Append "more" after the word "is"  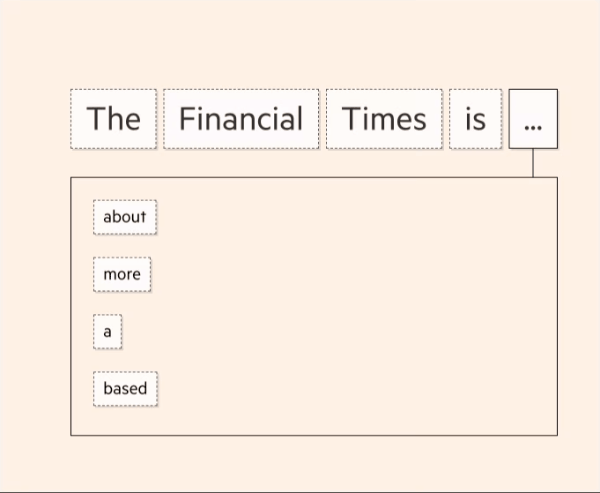[x=122, y=274]
